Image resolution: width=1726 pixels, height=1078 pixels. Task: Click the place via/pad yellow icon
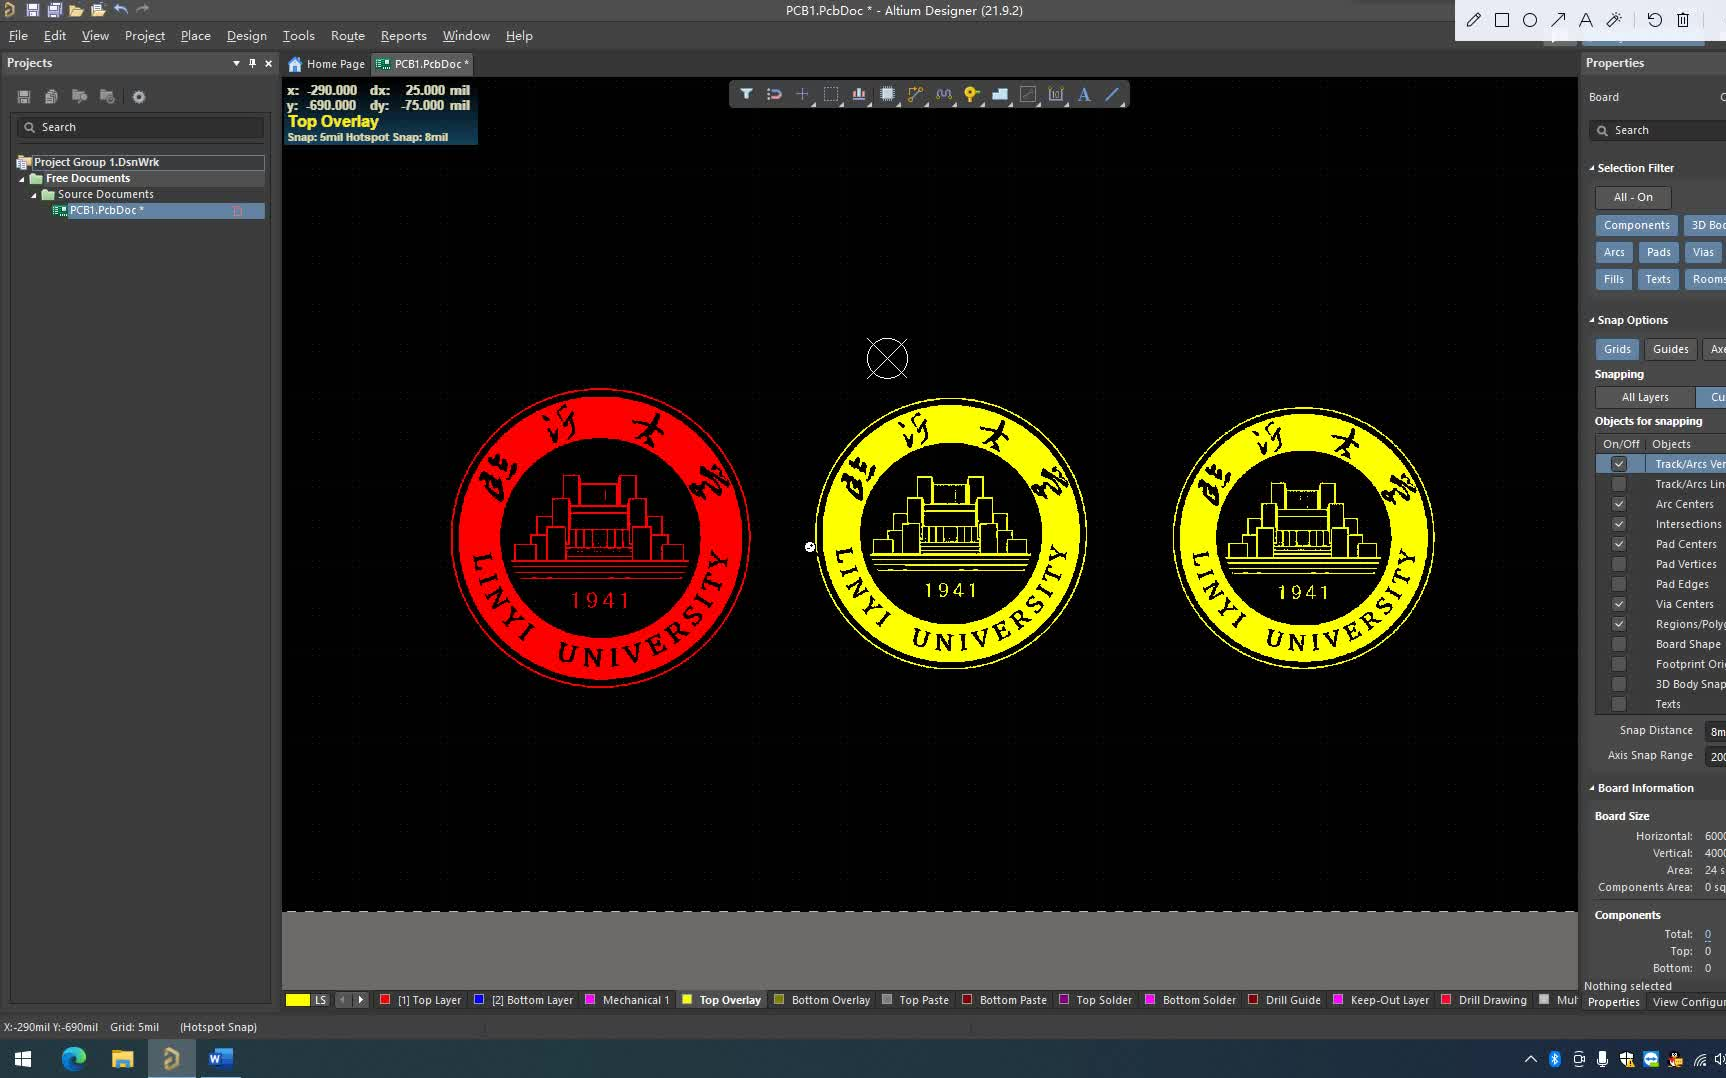tap(971, 94)
